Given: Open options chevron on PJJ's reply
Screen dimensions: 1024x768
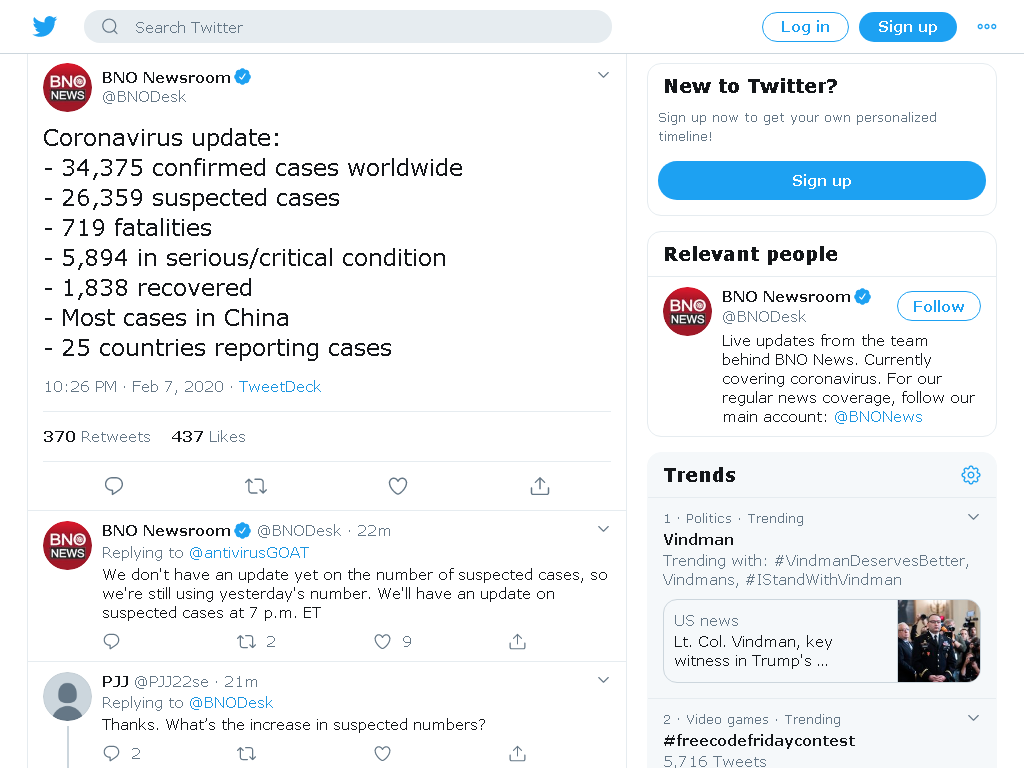Looking at the screenshot, I should pyautogui.click(x=603, y=680).
